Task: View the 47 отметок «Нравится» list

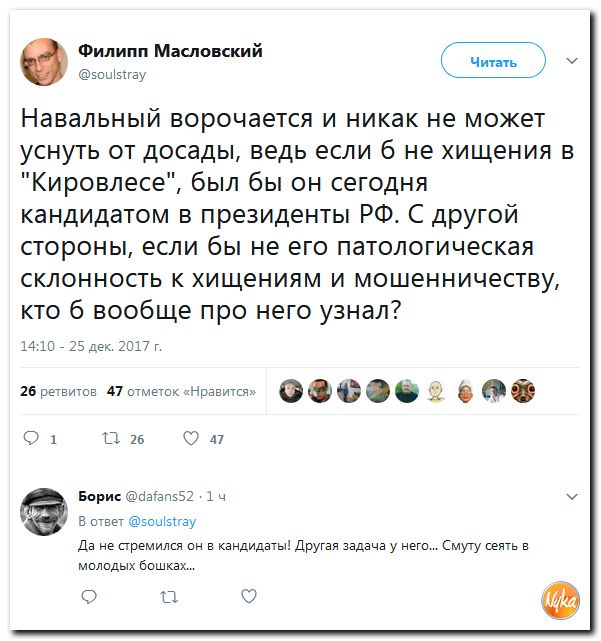Action: [x=180, y=391]
